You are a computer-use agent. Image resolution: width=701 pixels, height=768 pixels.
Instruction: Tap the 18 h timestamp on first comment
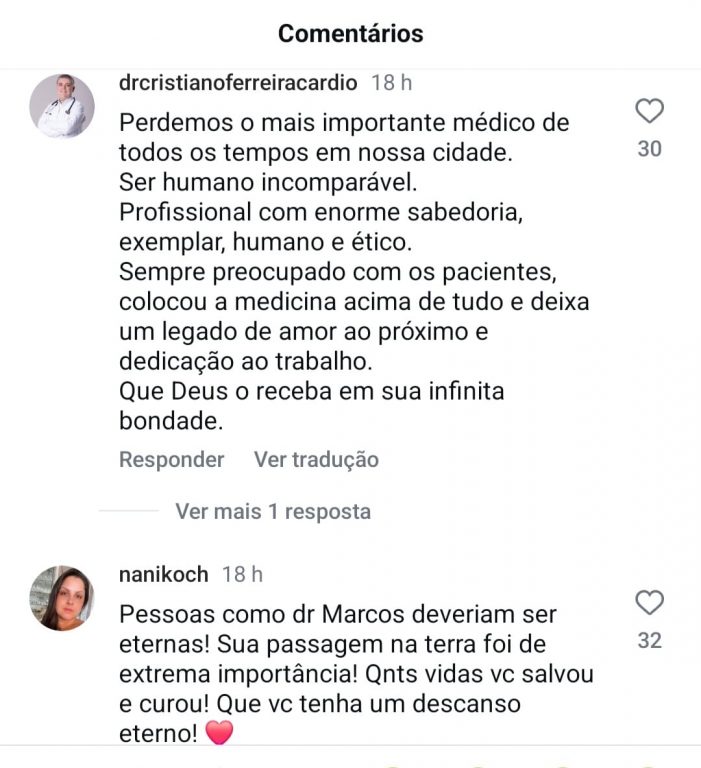[x=391, y=82]
